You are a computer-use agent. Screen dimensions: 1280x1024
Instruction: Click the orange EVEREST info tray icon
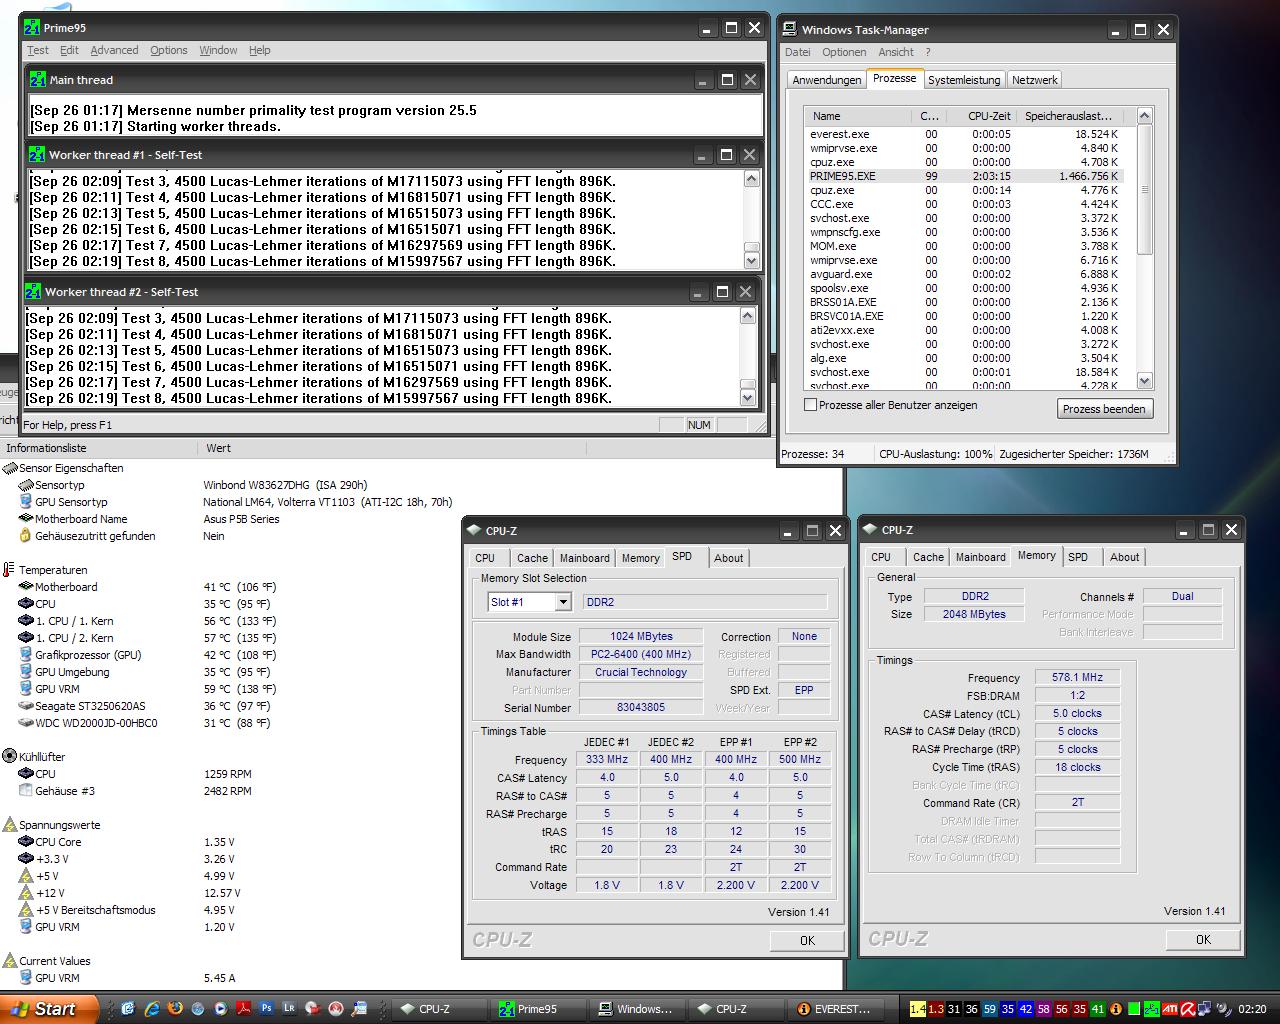click(1117, 1009)
